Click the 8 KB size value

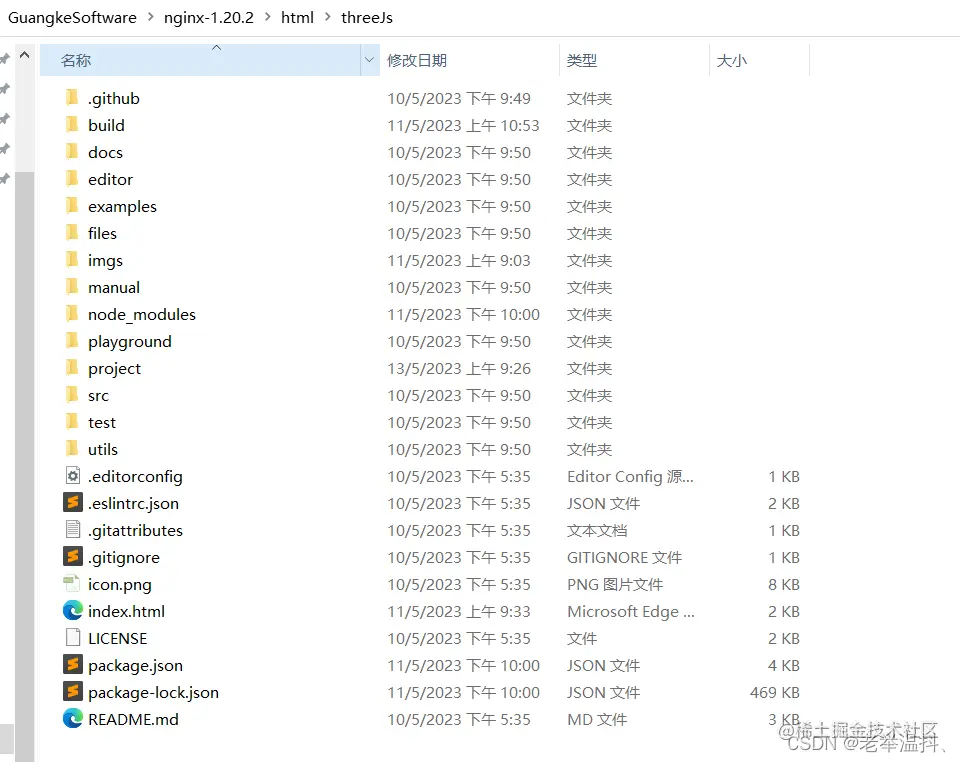pyautogui.click(x=784, y=585)
